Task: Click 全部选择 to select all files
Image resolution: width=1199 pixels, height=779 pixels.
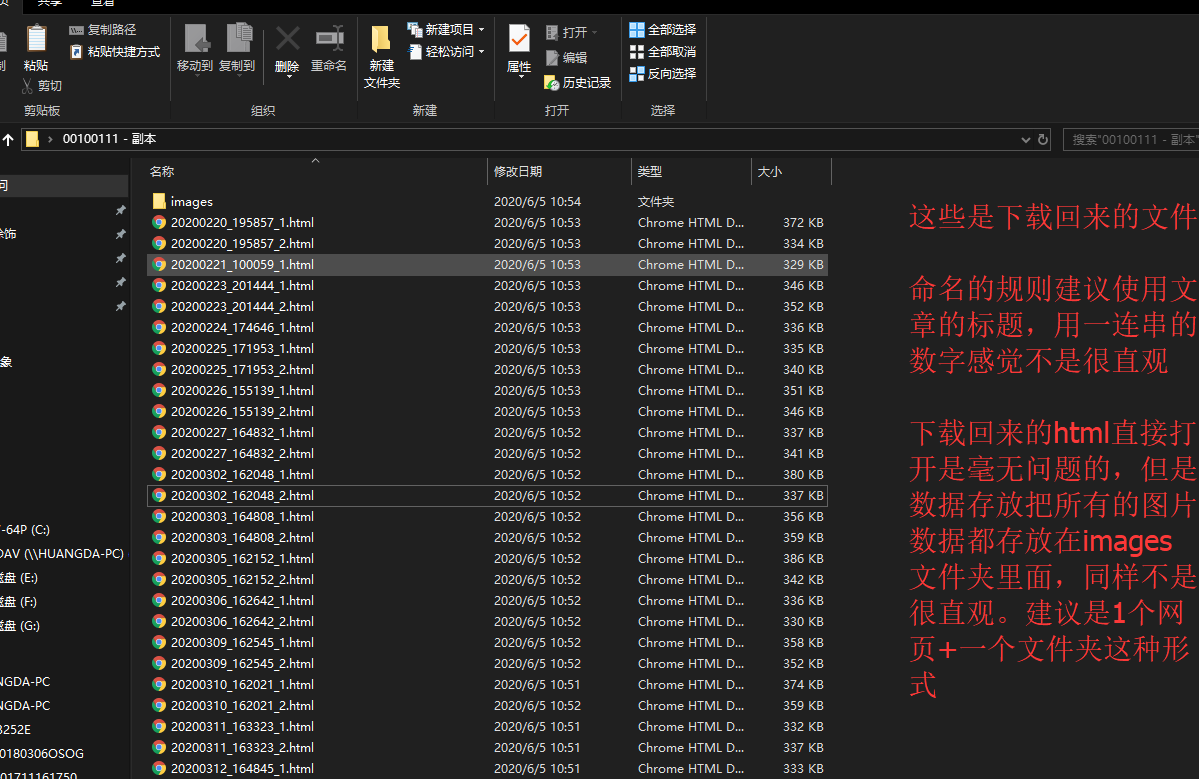Action: [x=663, y=28]
